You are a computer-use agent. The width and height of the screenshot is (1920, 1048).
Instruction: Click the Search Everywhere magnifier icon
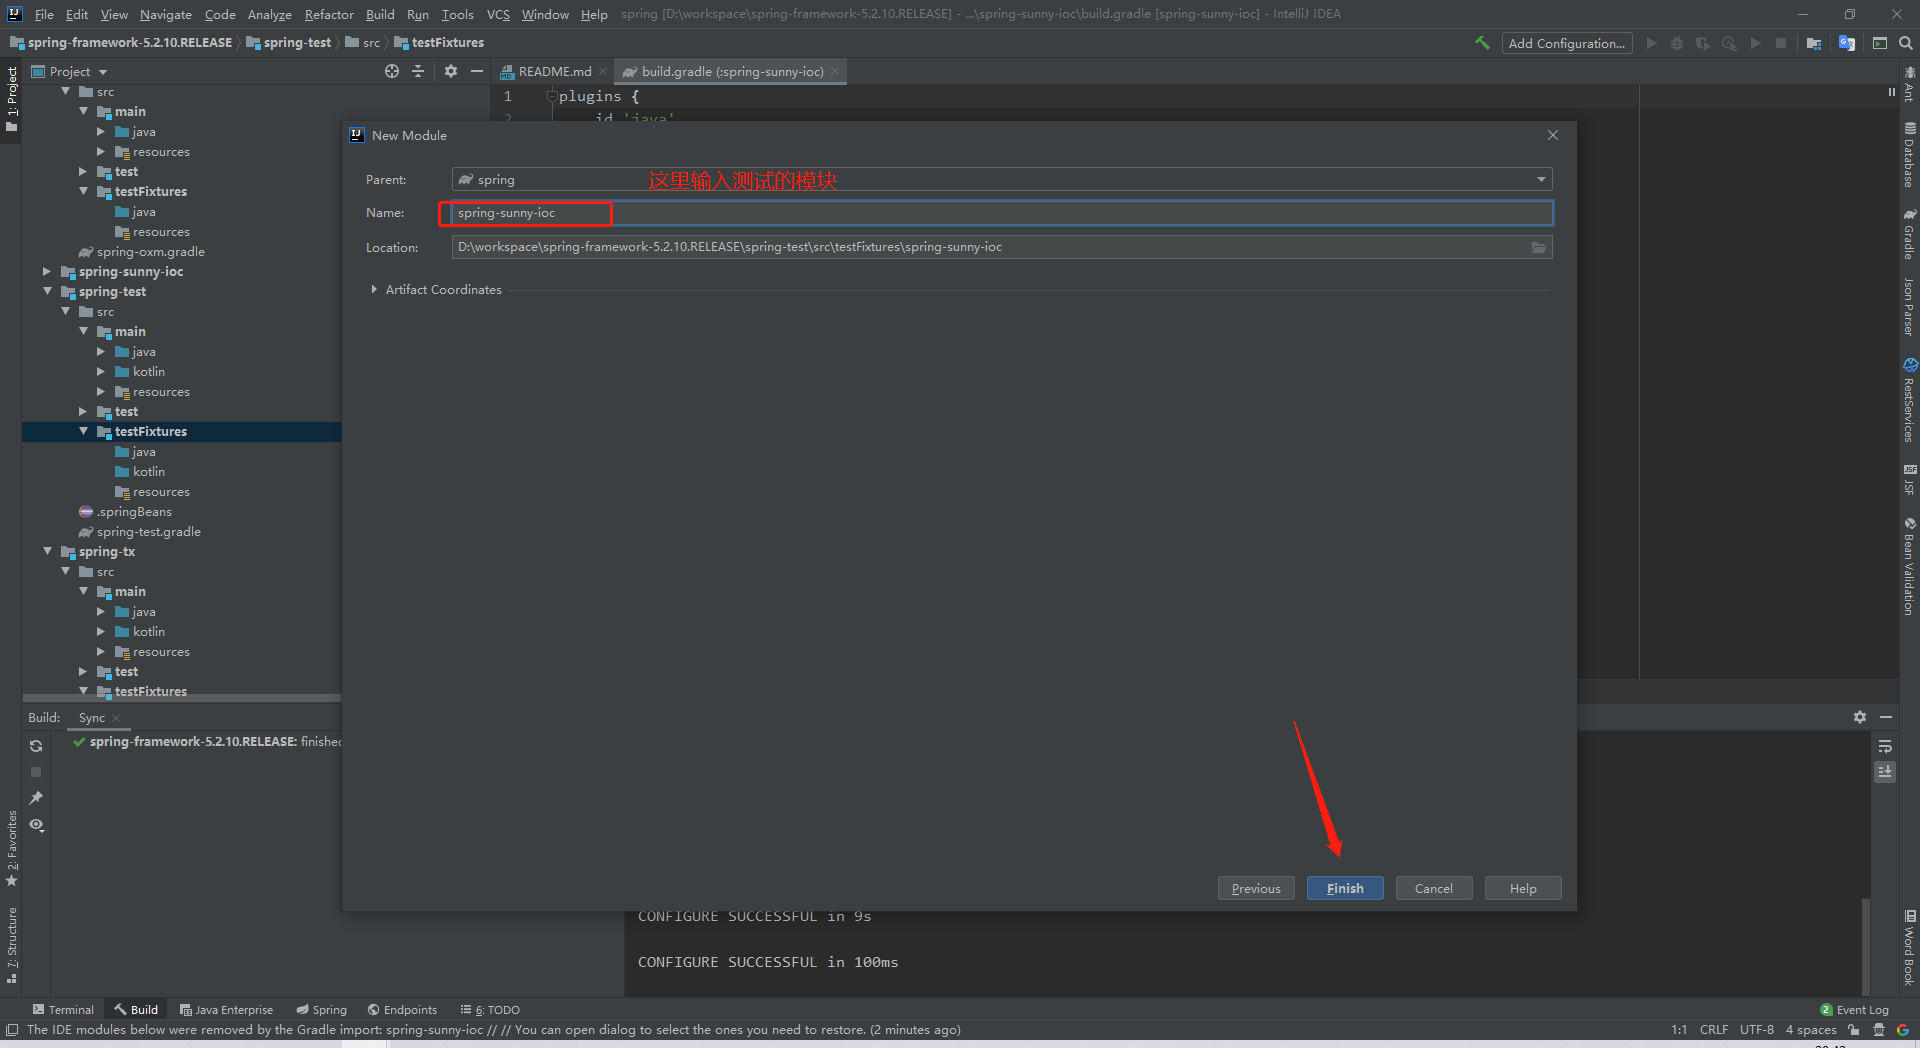pyautogui.click(x=1906, y=43)
